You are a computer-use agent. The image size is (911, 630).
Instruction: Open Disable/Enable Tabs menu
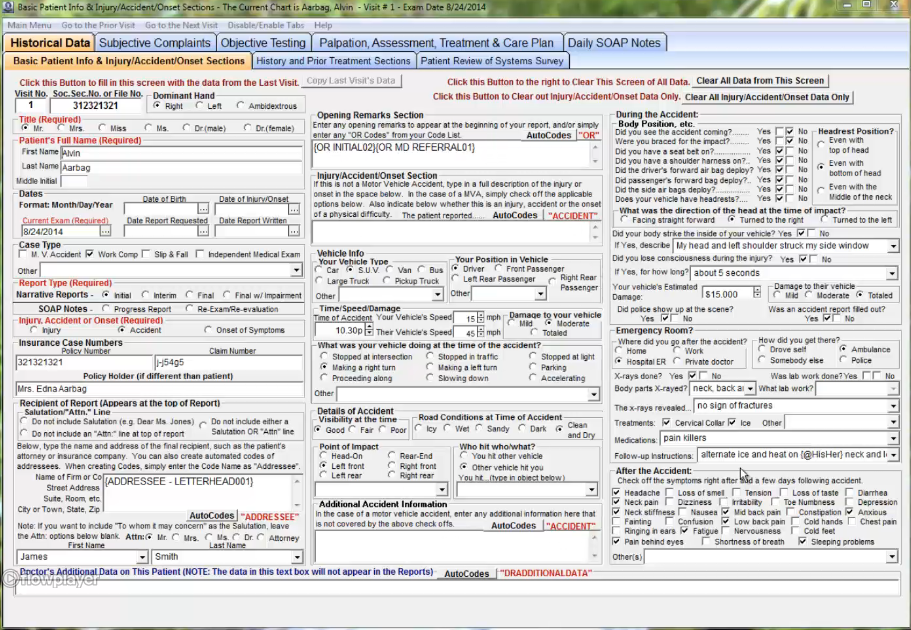266,25
